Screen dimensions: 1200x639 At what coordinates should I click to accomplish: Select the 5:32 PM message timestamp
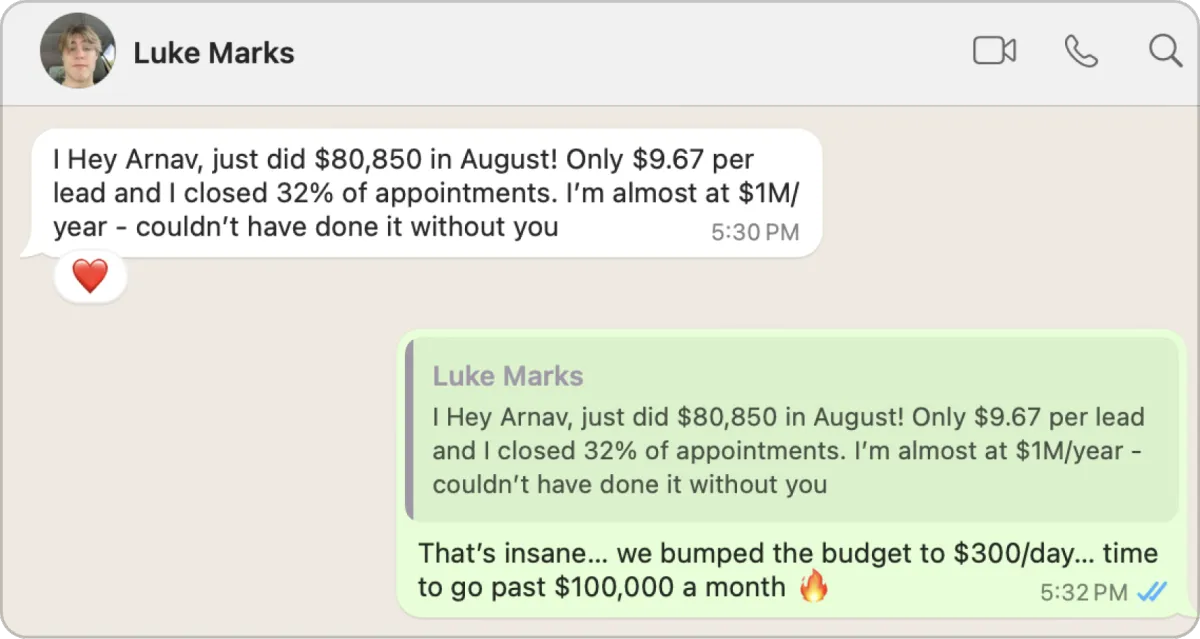pos(1083,593)
